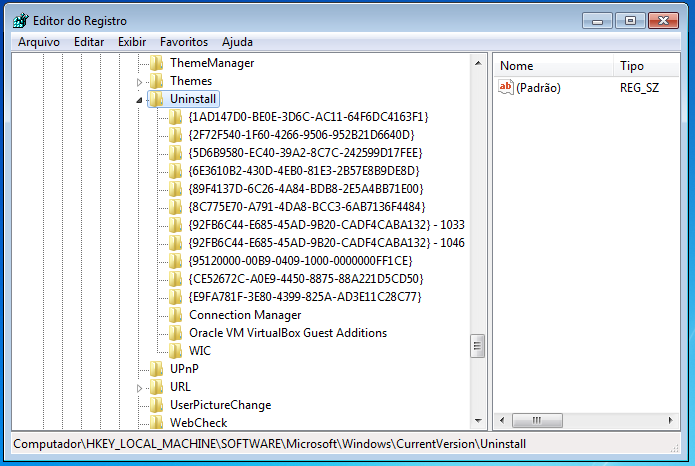The width and height of the screenshot is (695, 466).
Task: Click the WIC folder icon
Action: coord(176,351)
